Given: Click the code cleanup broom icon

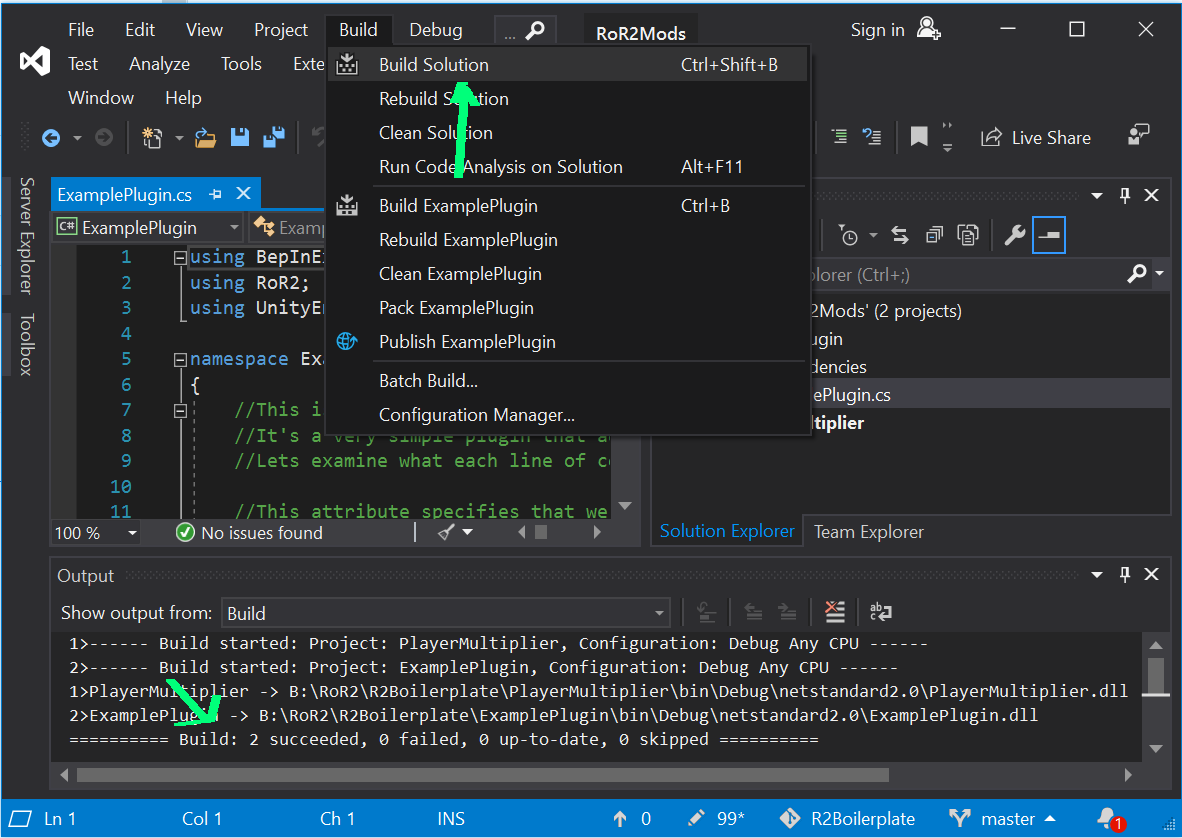Looking at the screenshot, I should click(x=446, y=533).
